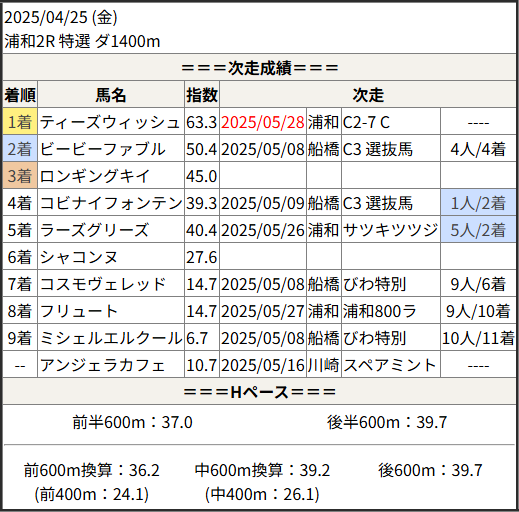
Task: Click the Hペース section heading
Action: point(260,392)
